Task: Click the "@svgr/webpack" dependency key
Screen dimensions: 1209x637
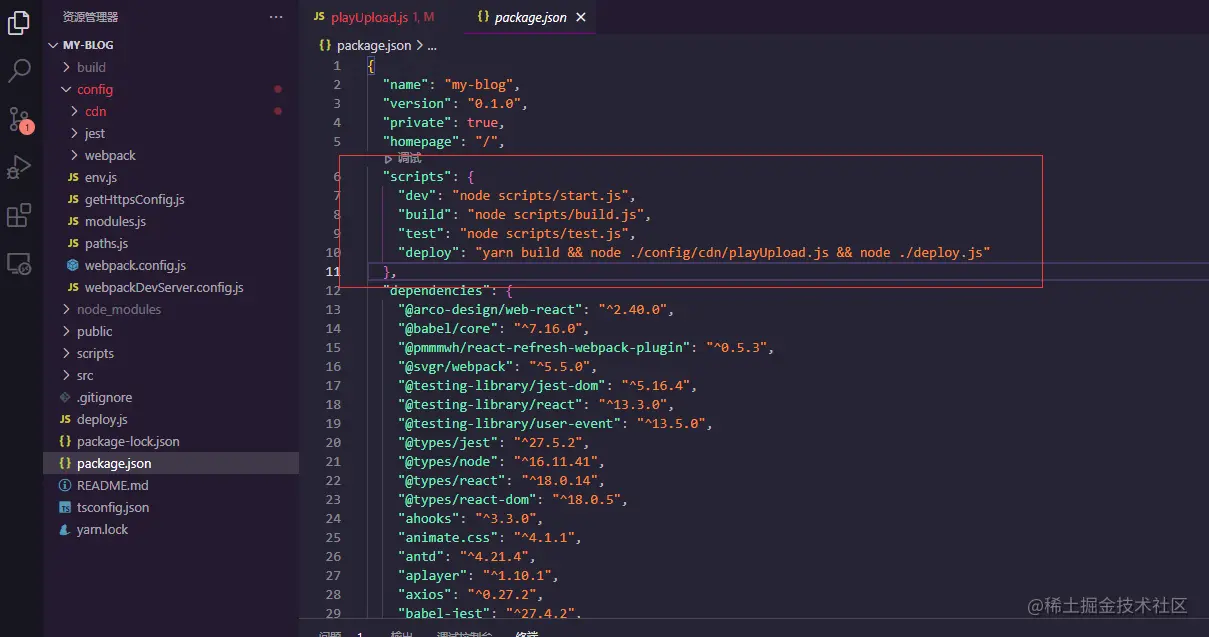Action: tap(455, 366)
